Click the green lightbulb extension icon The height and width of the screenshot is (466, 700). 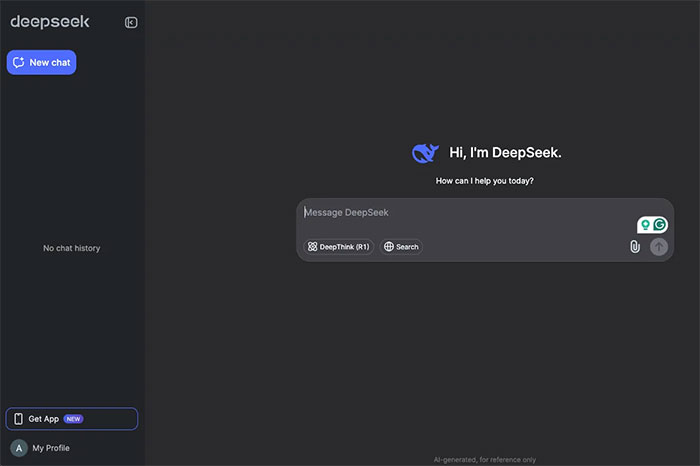(646, 225)
